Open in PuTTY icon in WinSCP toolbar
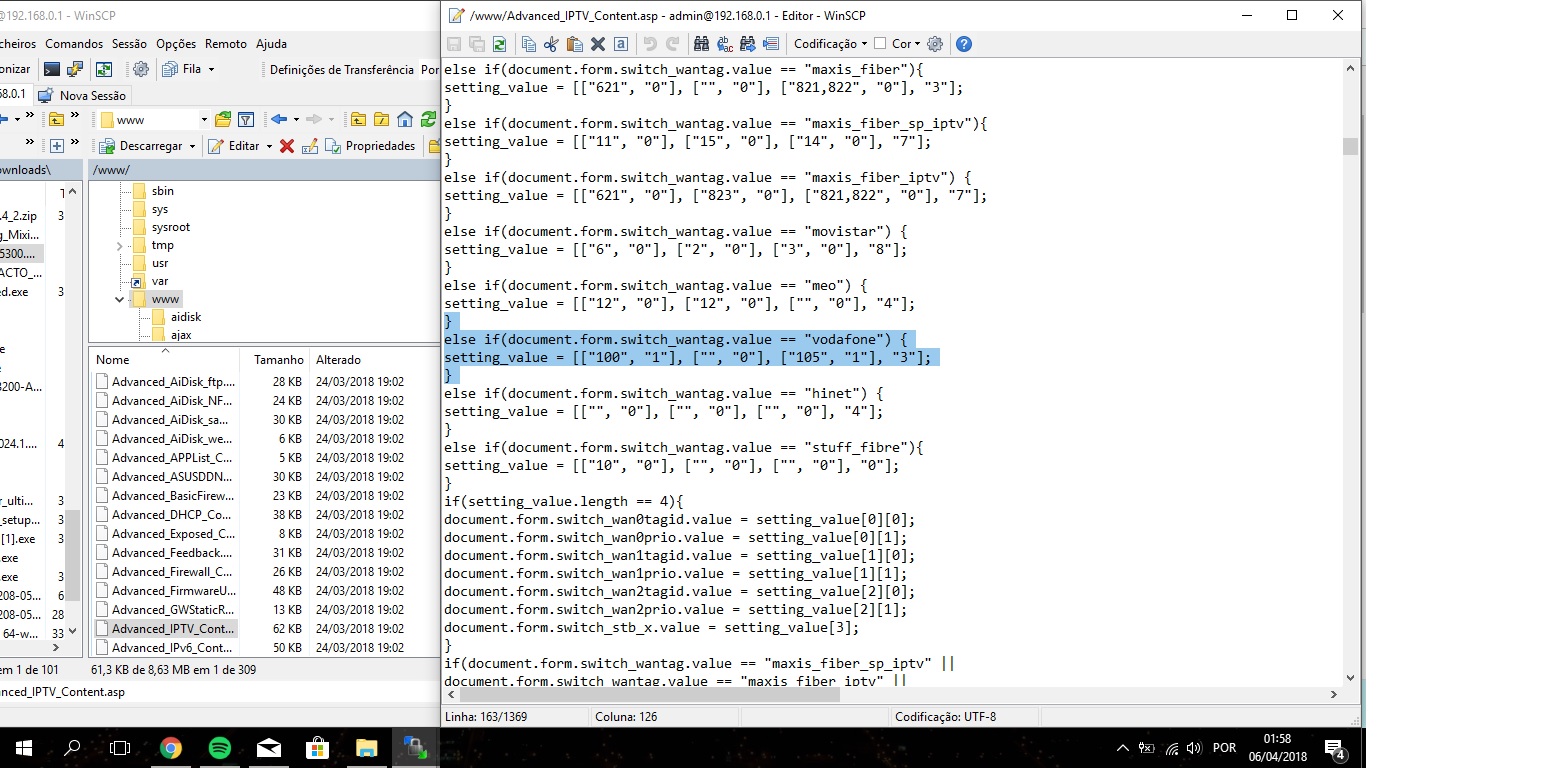 [x=75, y=69]
